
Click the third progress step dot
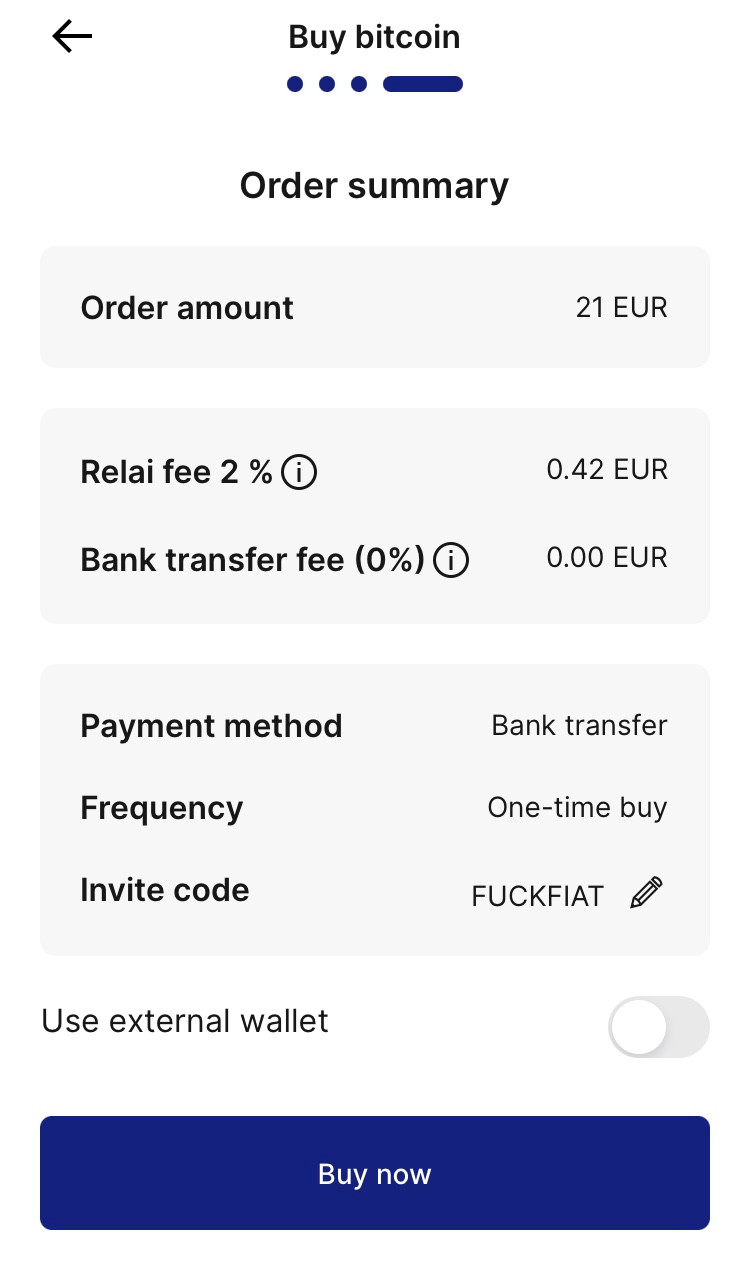(359, 84)
